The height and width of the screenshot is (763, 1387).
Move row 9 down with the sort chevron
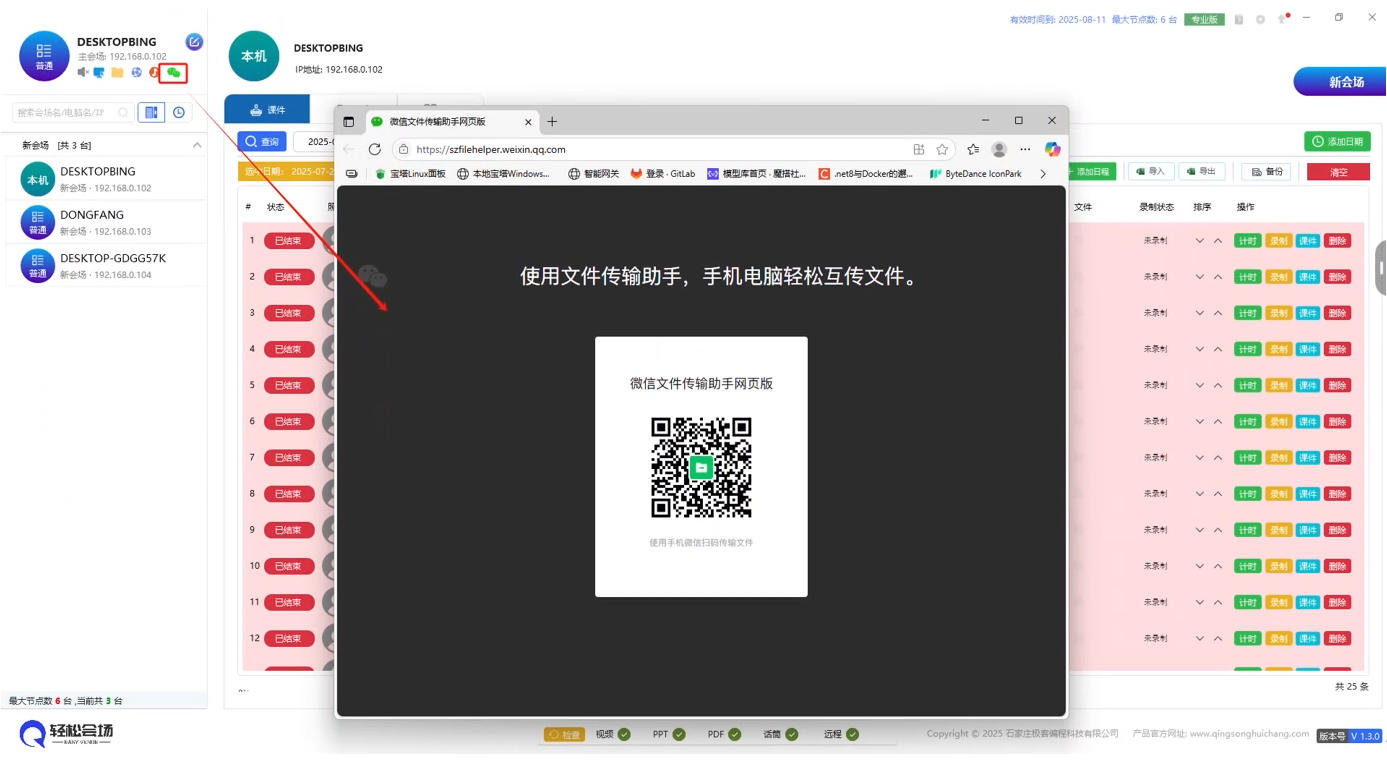[1199, 530]
